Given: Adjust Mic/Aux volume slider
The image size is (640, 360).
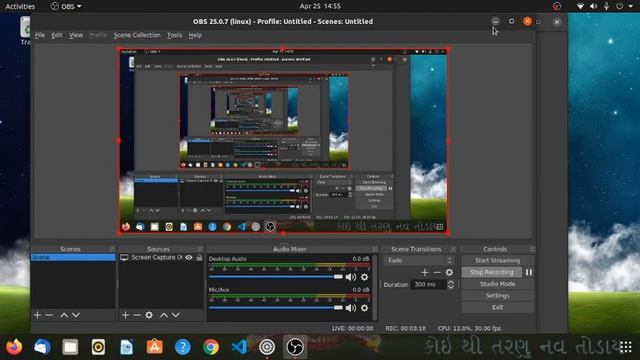Looking at the screenshot, I should point(276,308).
